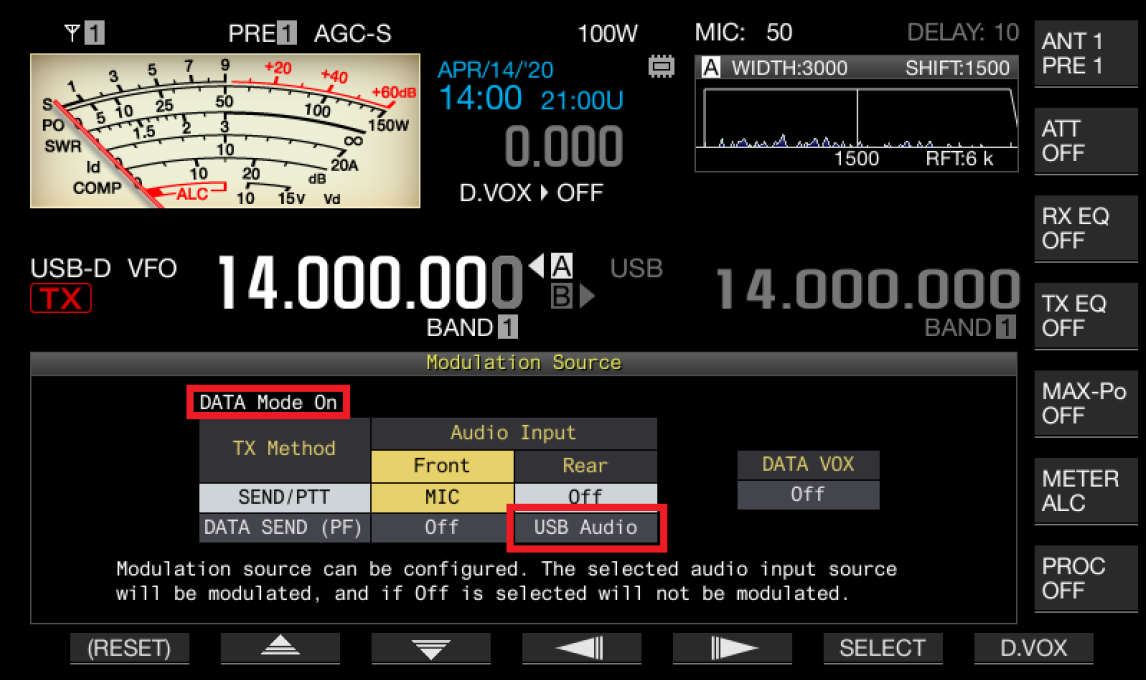Select the USB Audio cell
Screen dimensions: 1147x680
[x=585, y=527]
